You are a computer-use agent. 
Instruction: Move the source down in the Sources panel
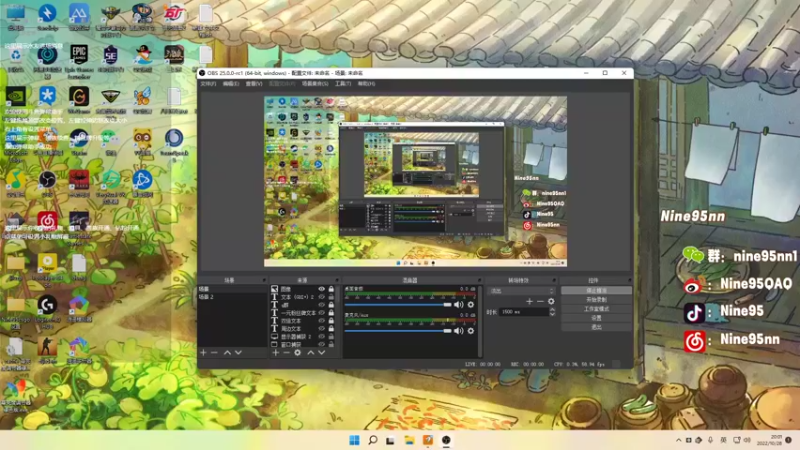pos(321,353)
